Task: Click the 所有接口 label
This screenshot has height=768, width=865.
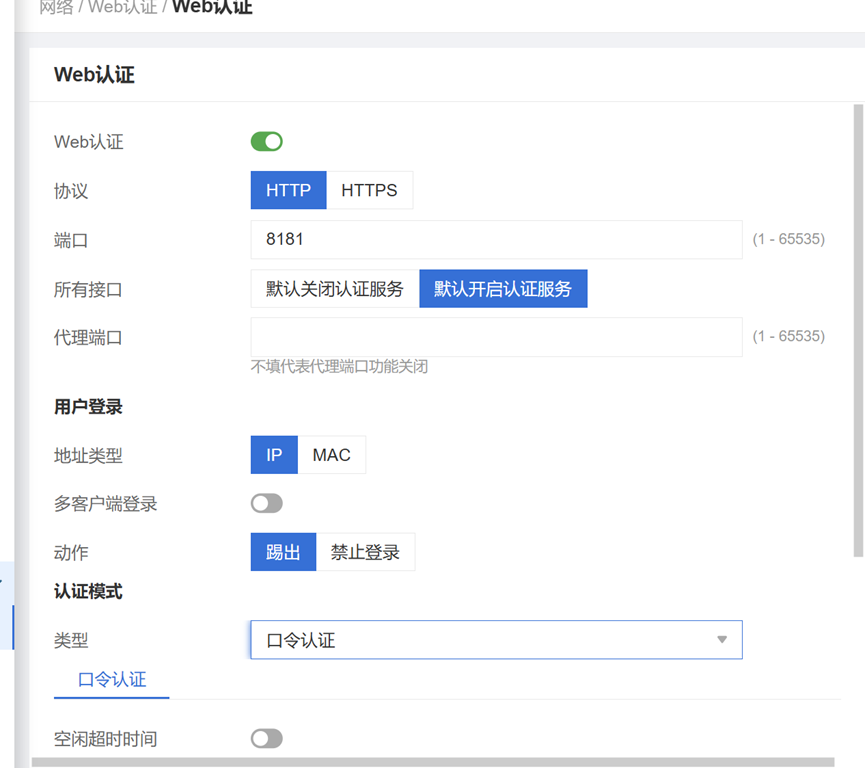Action: [x=88, y=289]
